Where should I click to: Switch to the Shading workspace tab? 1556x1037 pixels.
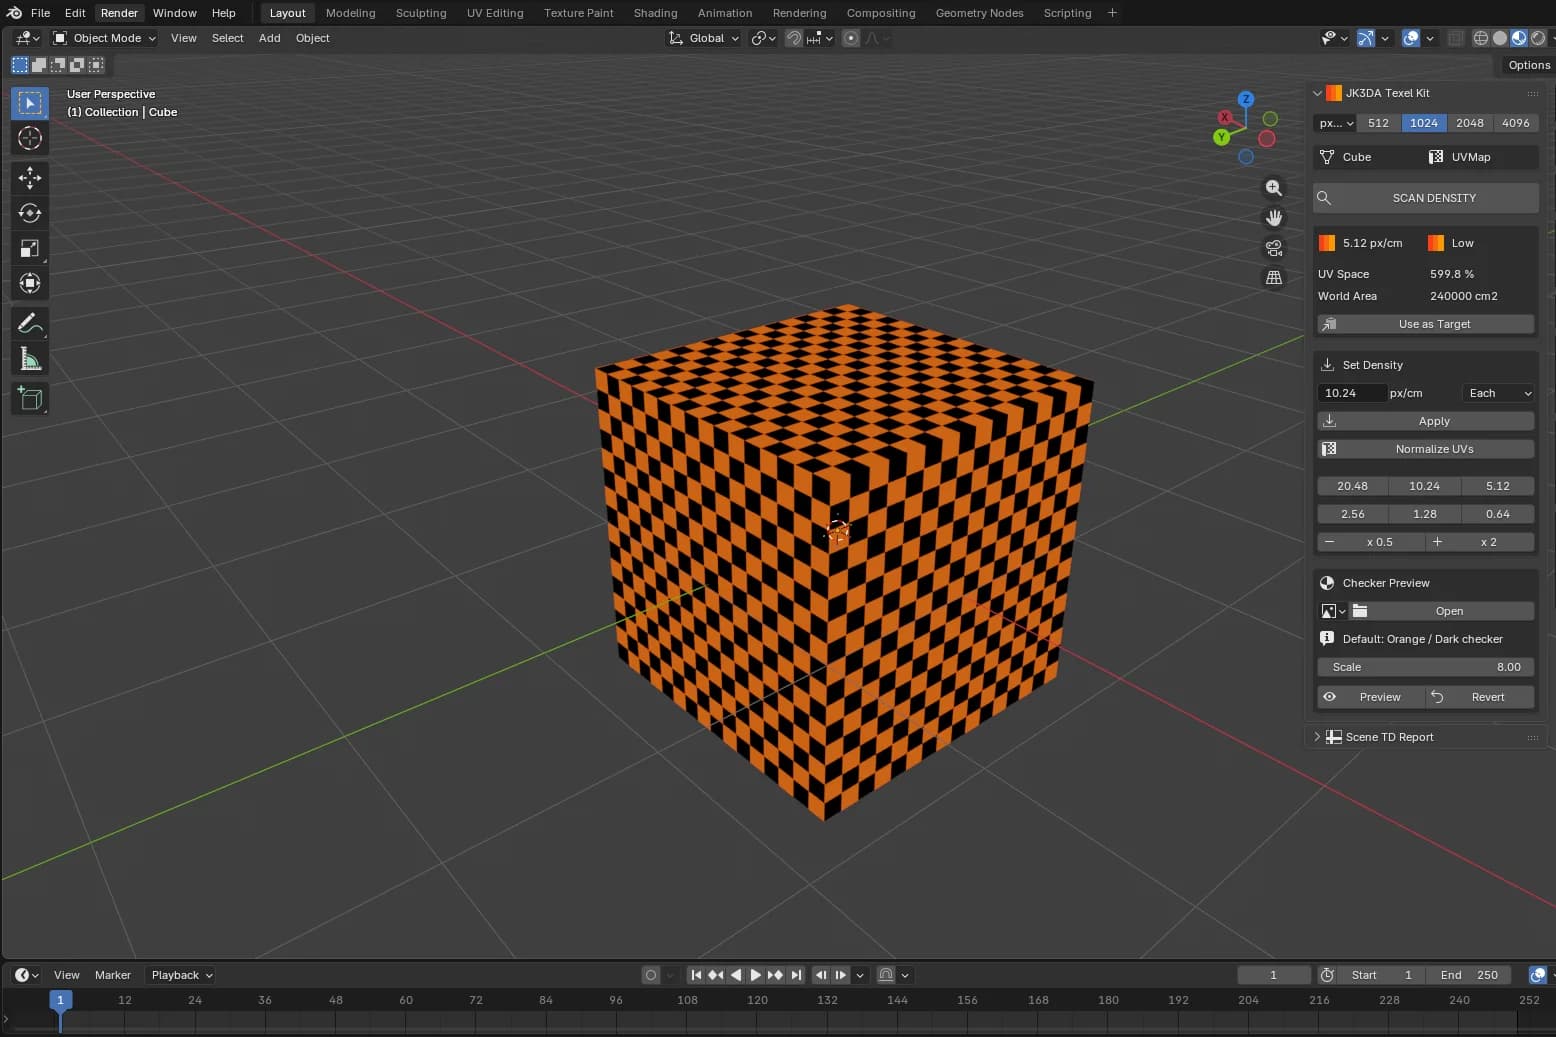[655, 13]
